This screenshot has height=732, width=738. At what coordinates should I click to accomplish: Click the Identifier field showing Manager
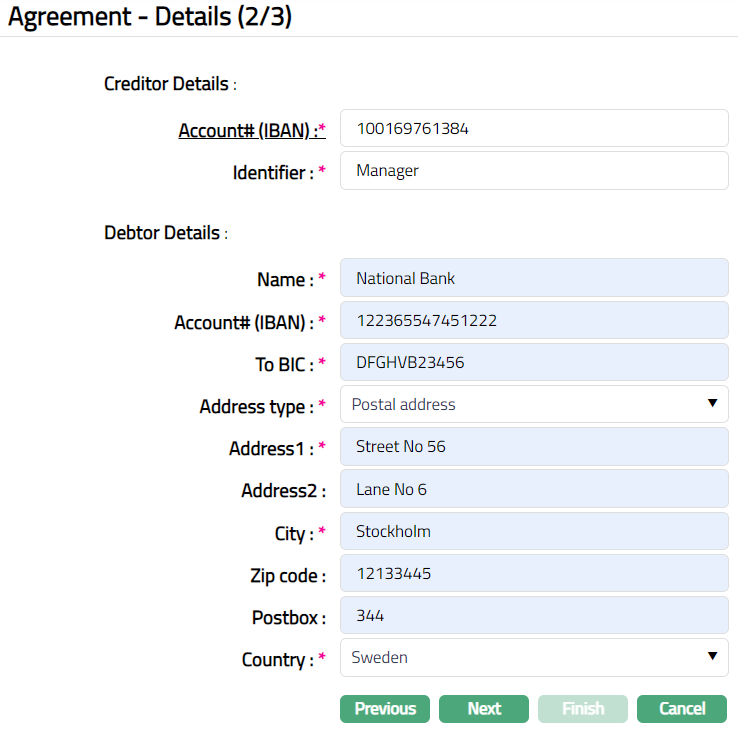pos(534,171)
